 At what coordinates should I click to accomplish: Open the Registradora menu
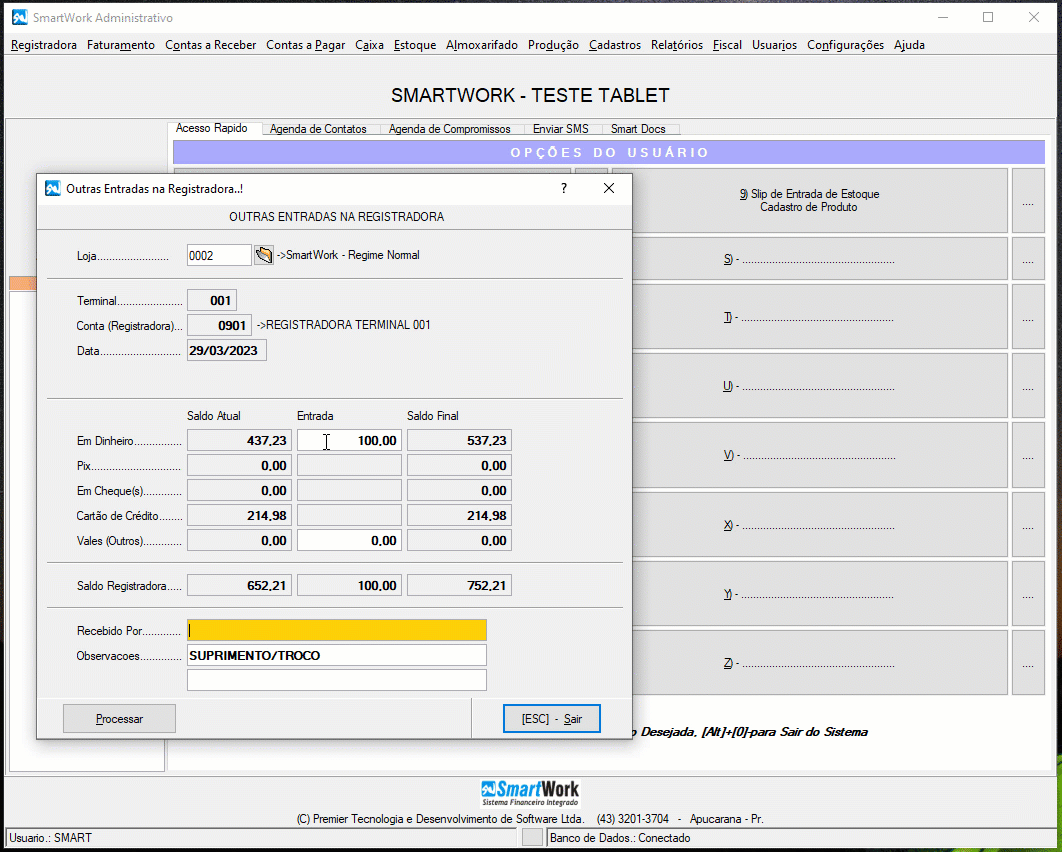point(44,45)
